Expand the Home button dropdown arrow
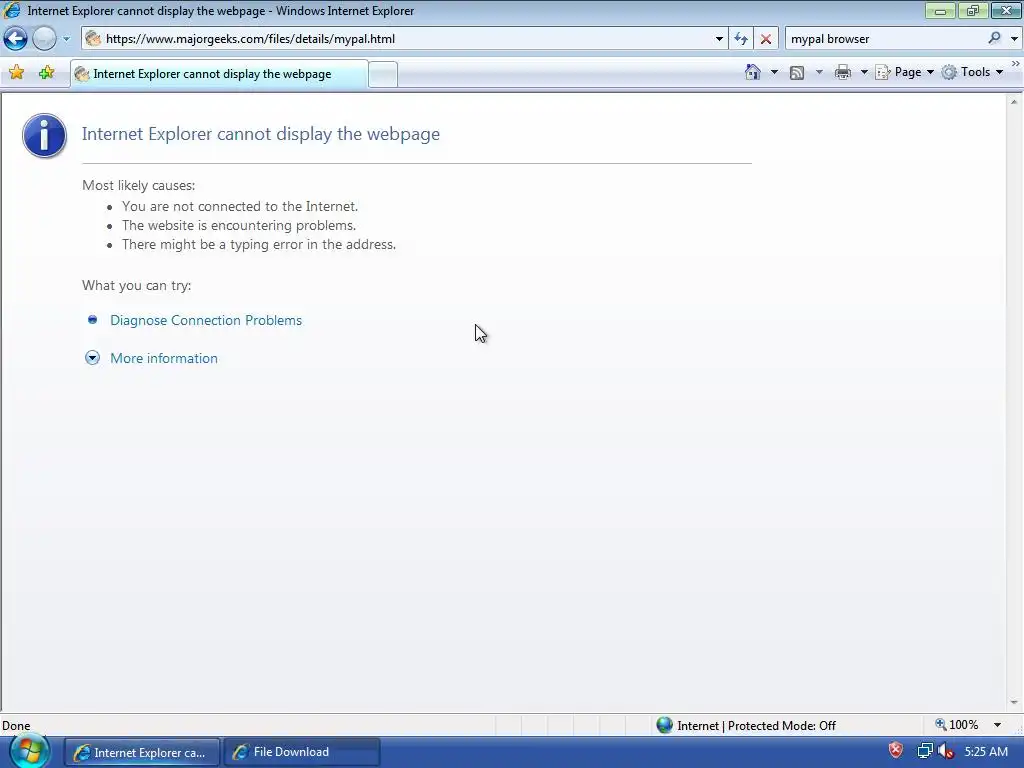The height and width of the screenshot is (768, 1024). [x=774, y=72]
